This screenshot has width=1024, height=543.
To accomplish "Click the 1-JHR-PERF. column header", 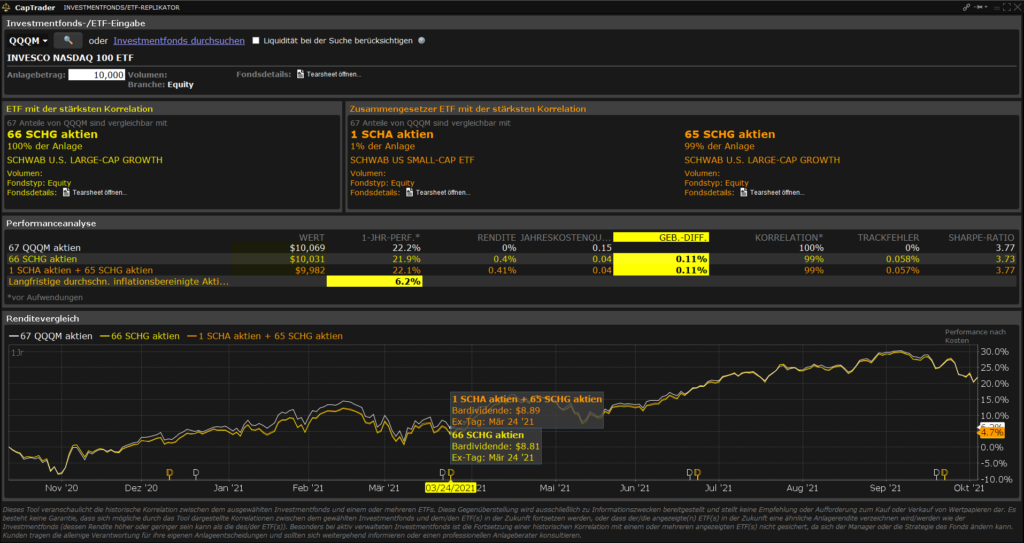I will (391, 238).
